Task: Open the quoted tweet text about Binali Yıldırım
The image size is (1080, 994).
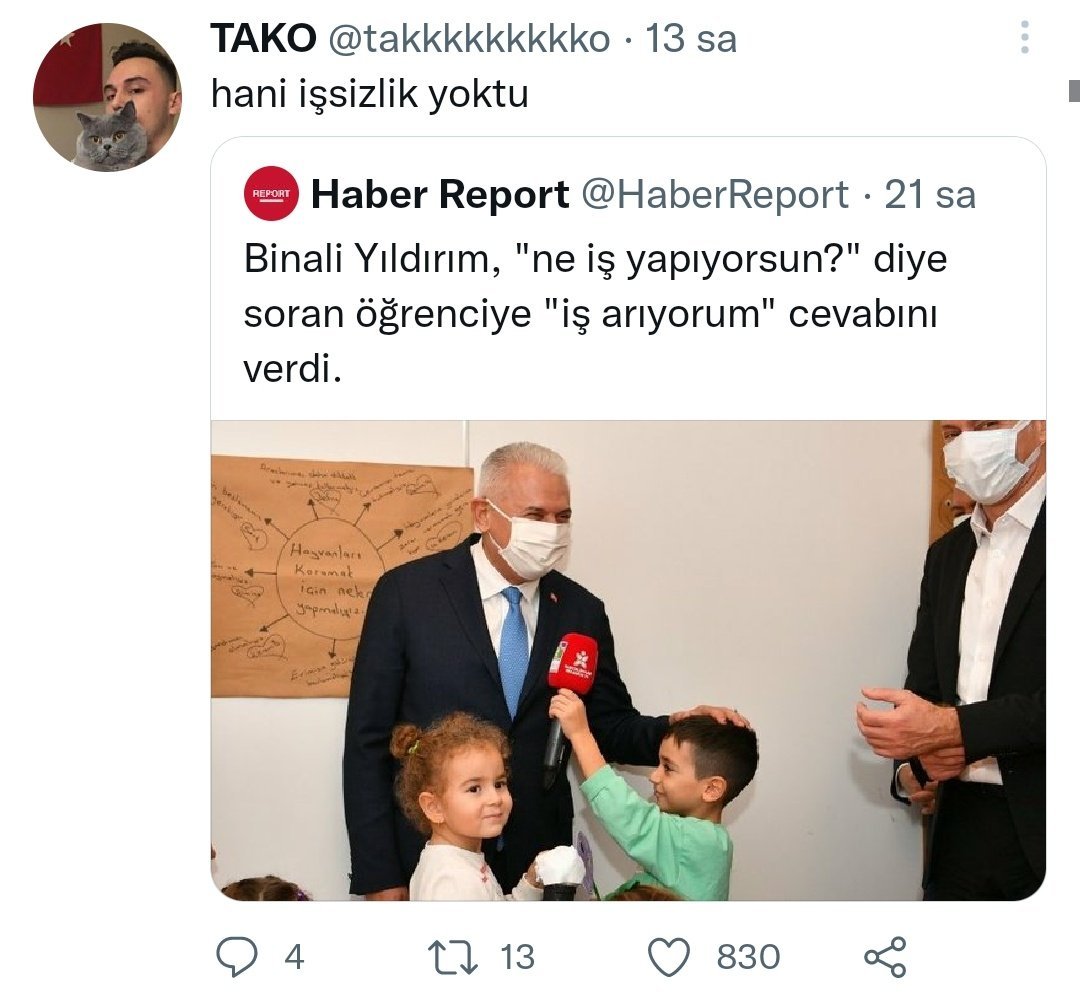Action: point(596,314)
